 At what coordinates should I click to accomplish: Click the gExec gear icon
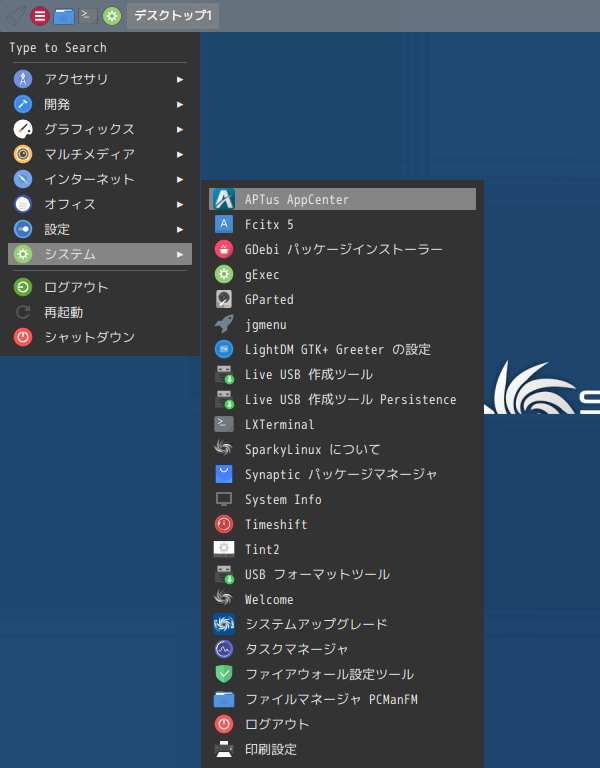224,274
